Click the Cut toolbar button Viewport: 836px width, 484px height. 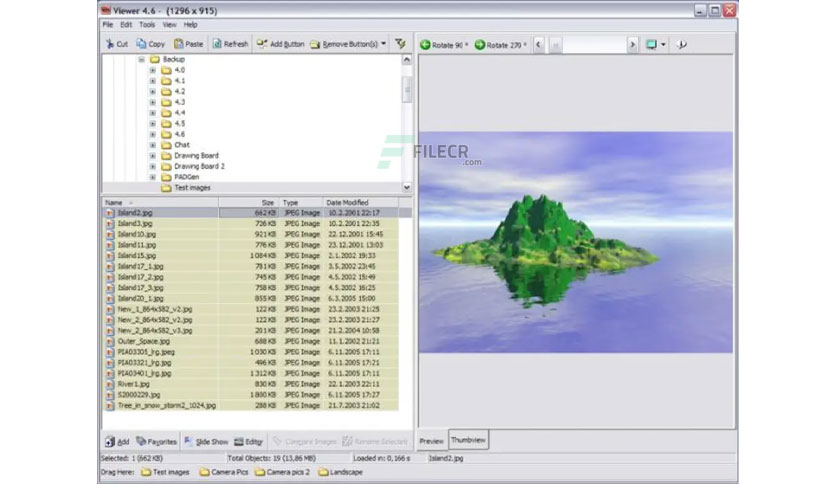[x=117, y=44]
